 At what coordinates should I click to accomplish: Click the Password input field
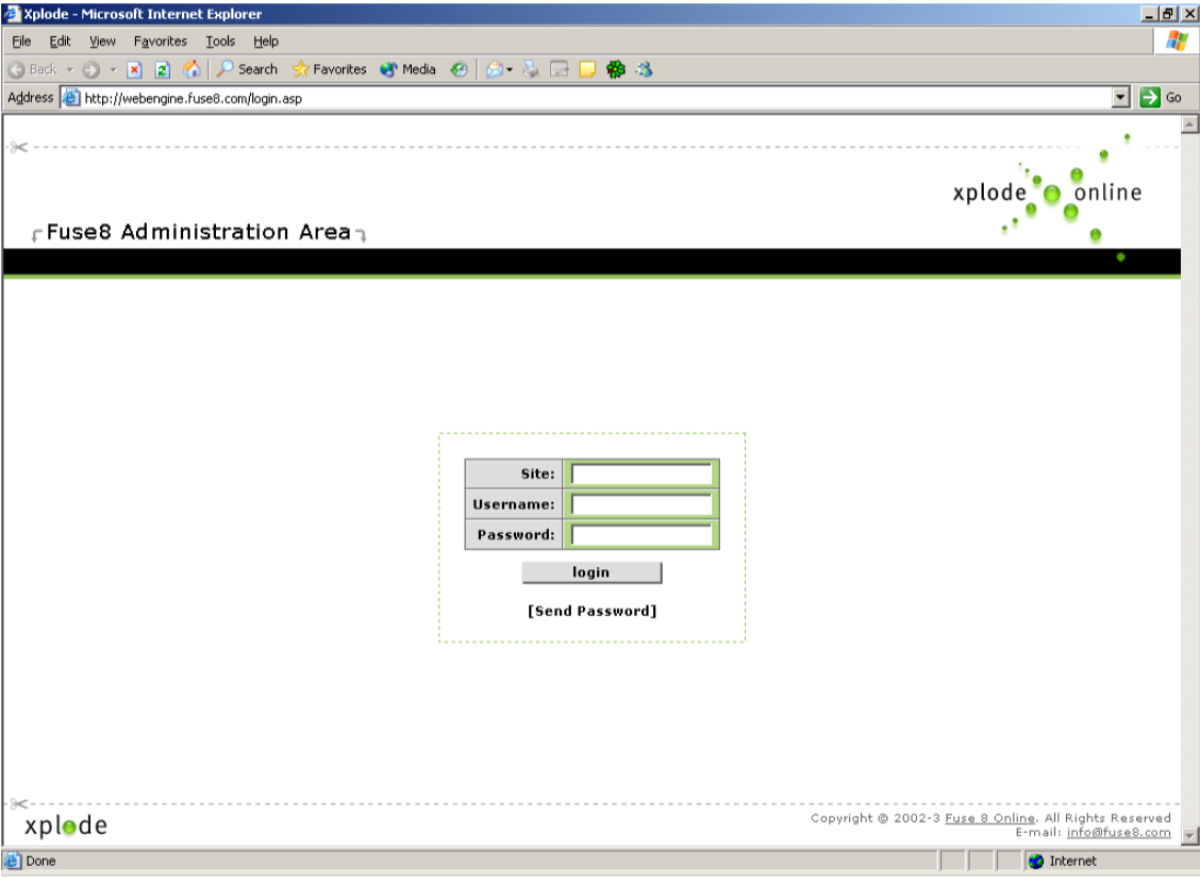click(641, 535)
